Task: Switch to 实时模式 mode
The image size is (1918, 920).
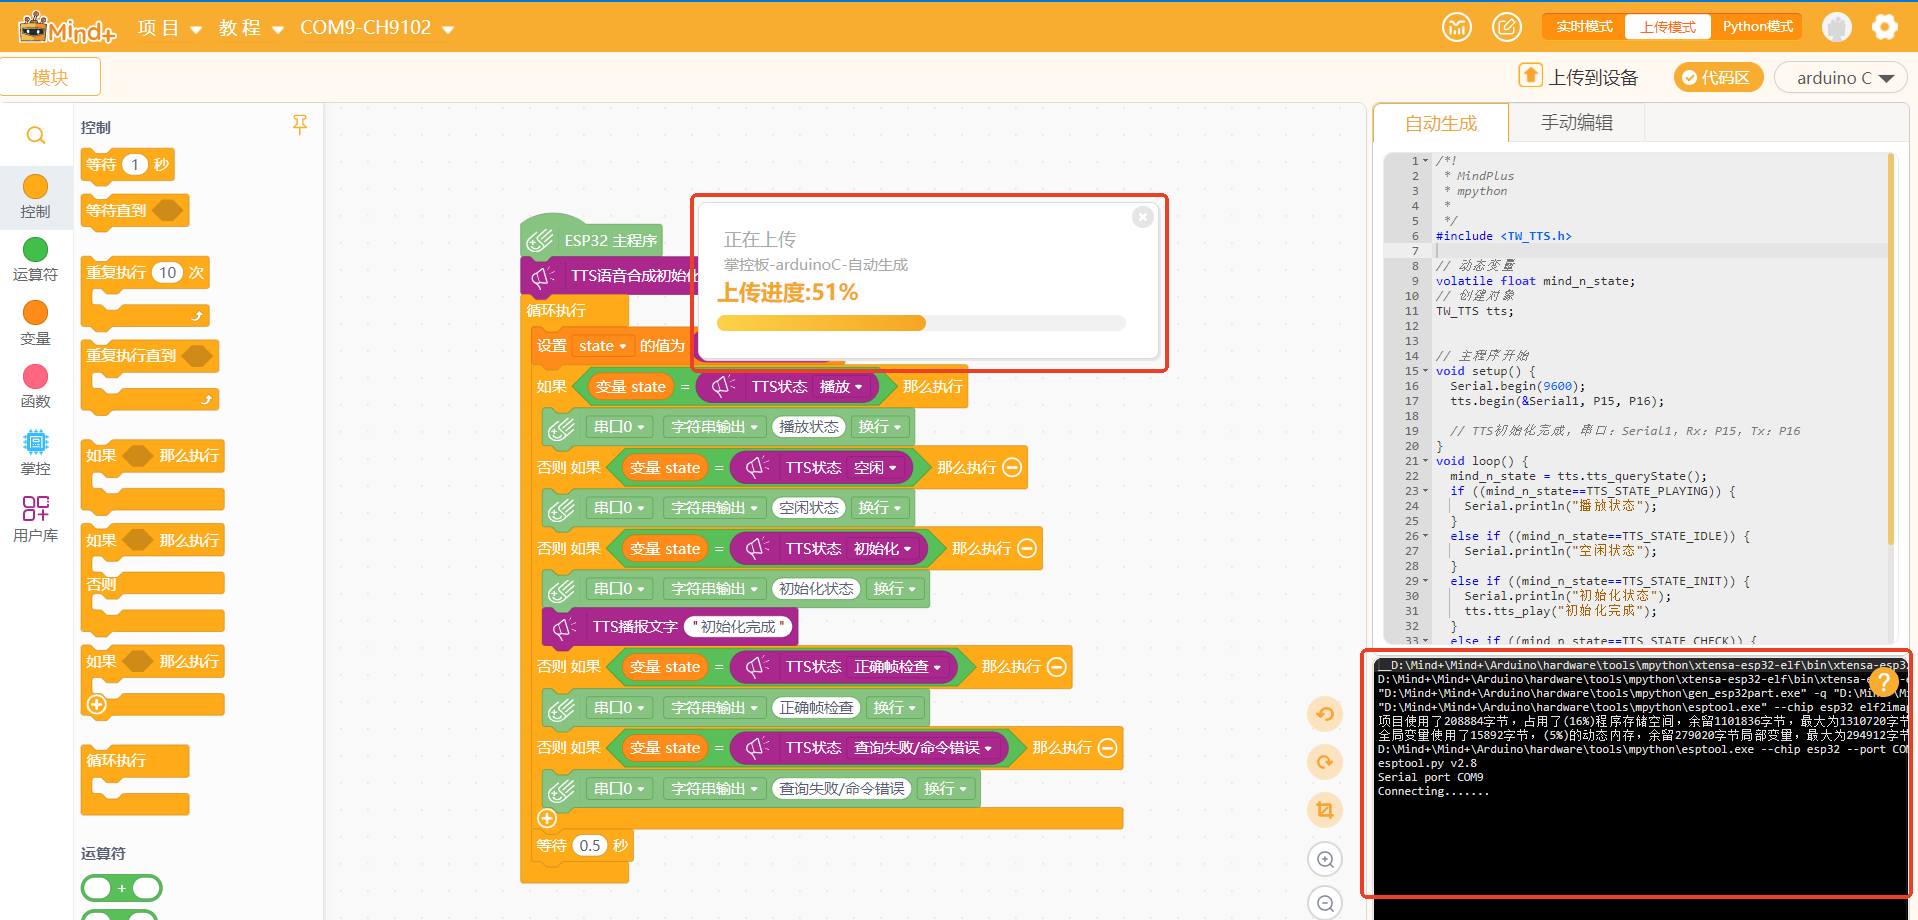Action: click(1584, 27)
